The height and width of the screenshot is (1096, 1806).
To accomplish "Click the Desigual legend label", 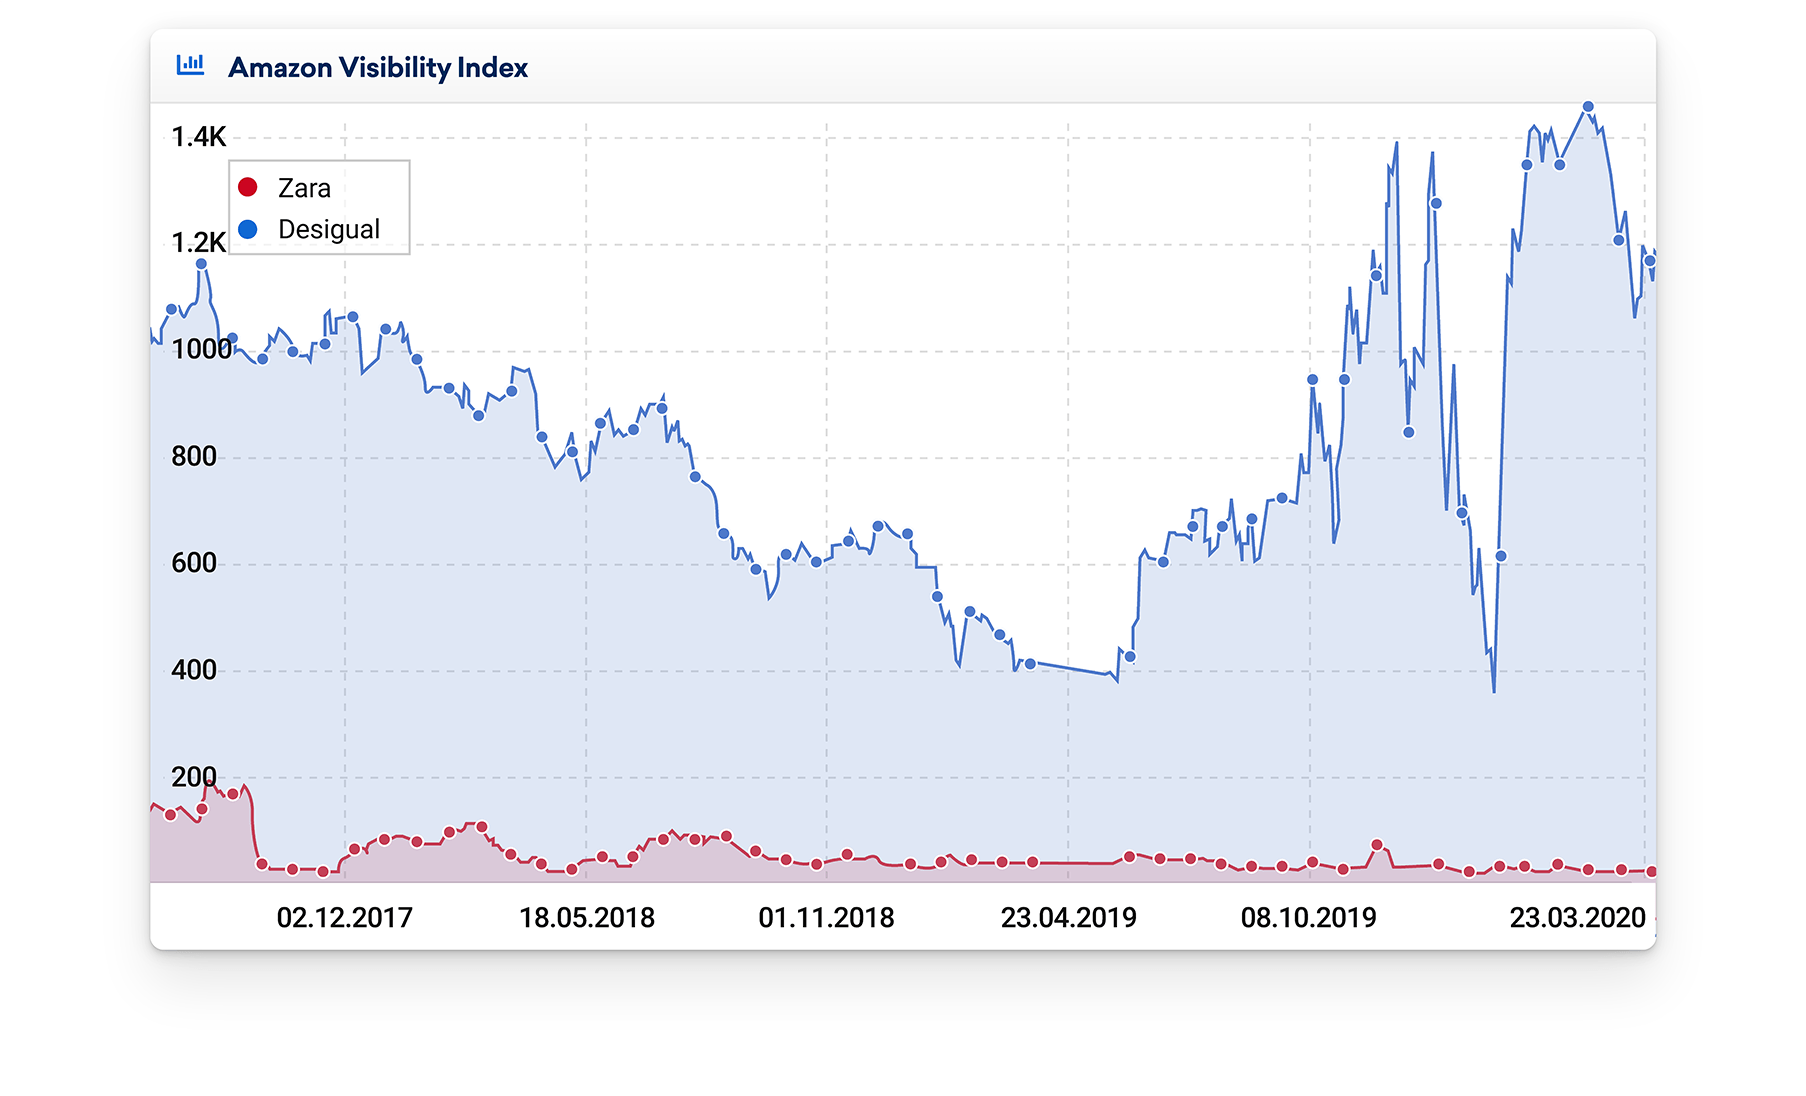I will (328, 229).
